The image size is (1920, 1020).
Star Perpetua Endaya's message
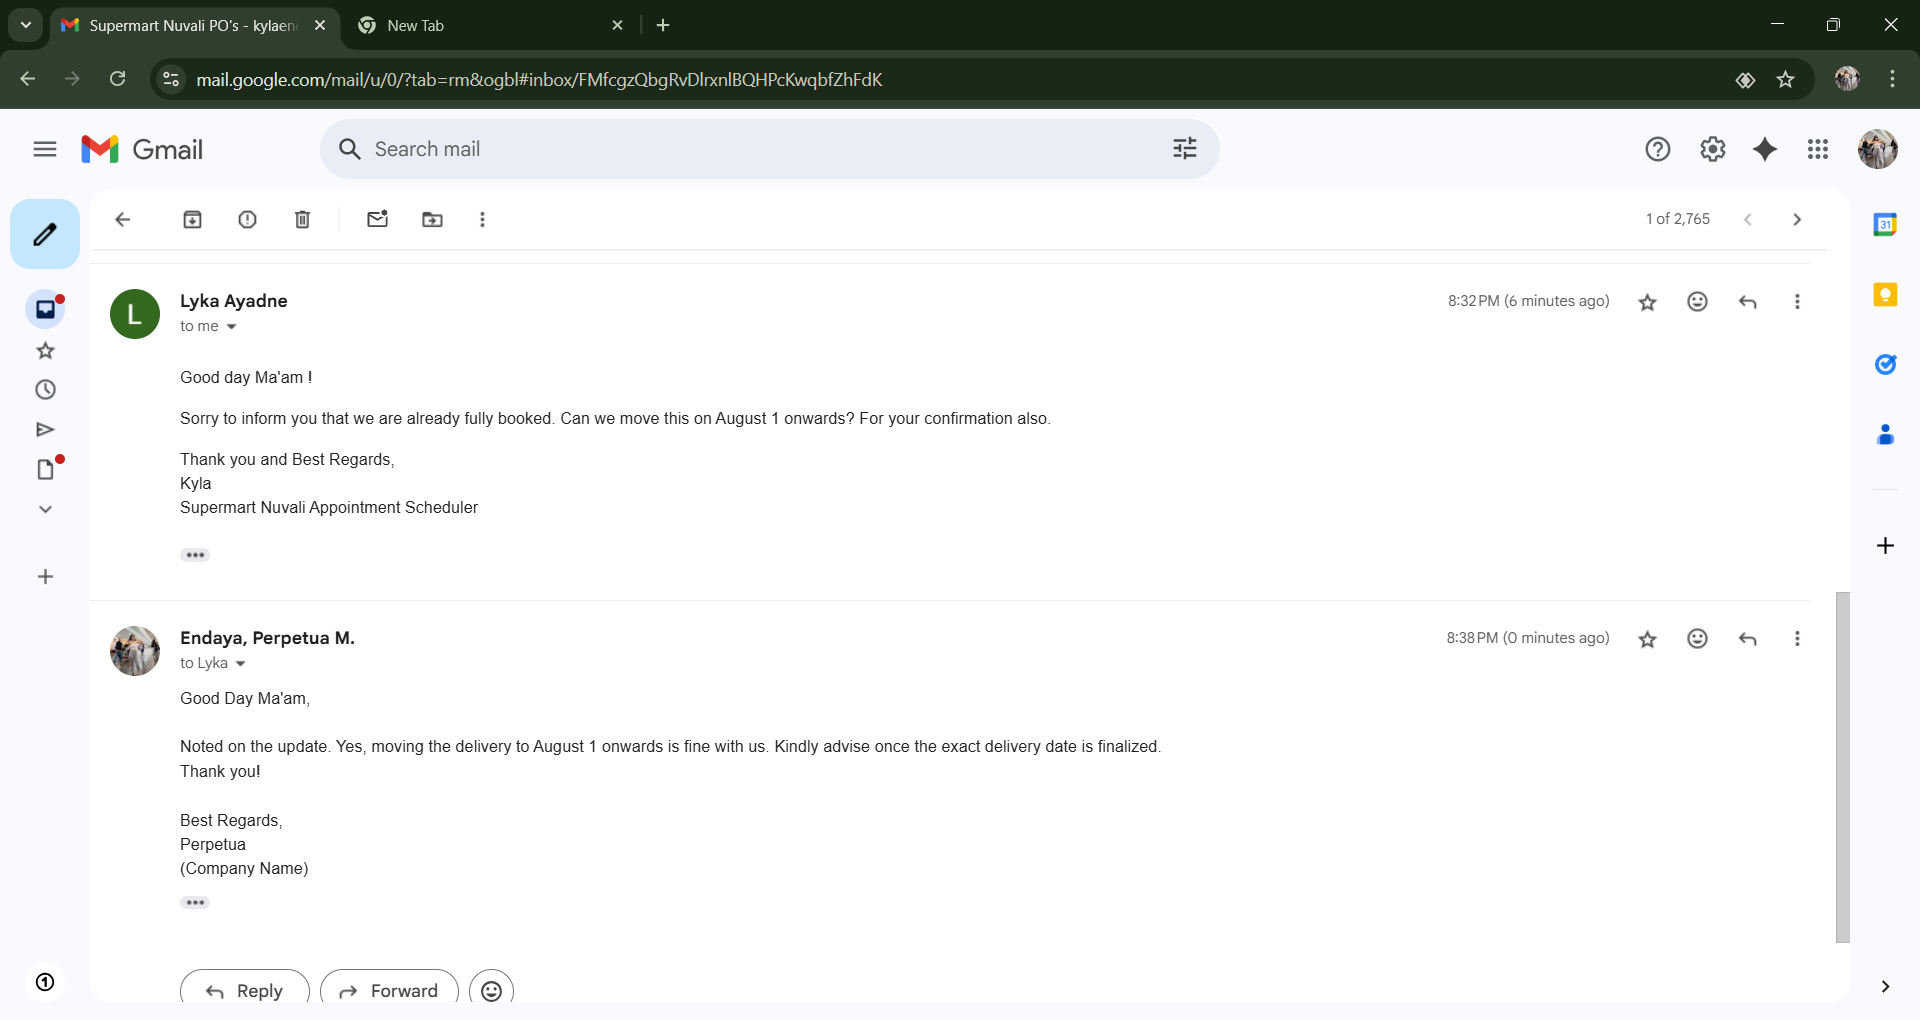pyautogui.click(x=1647, y=639)
